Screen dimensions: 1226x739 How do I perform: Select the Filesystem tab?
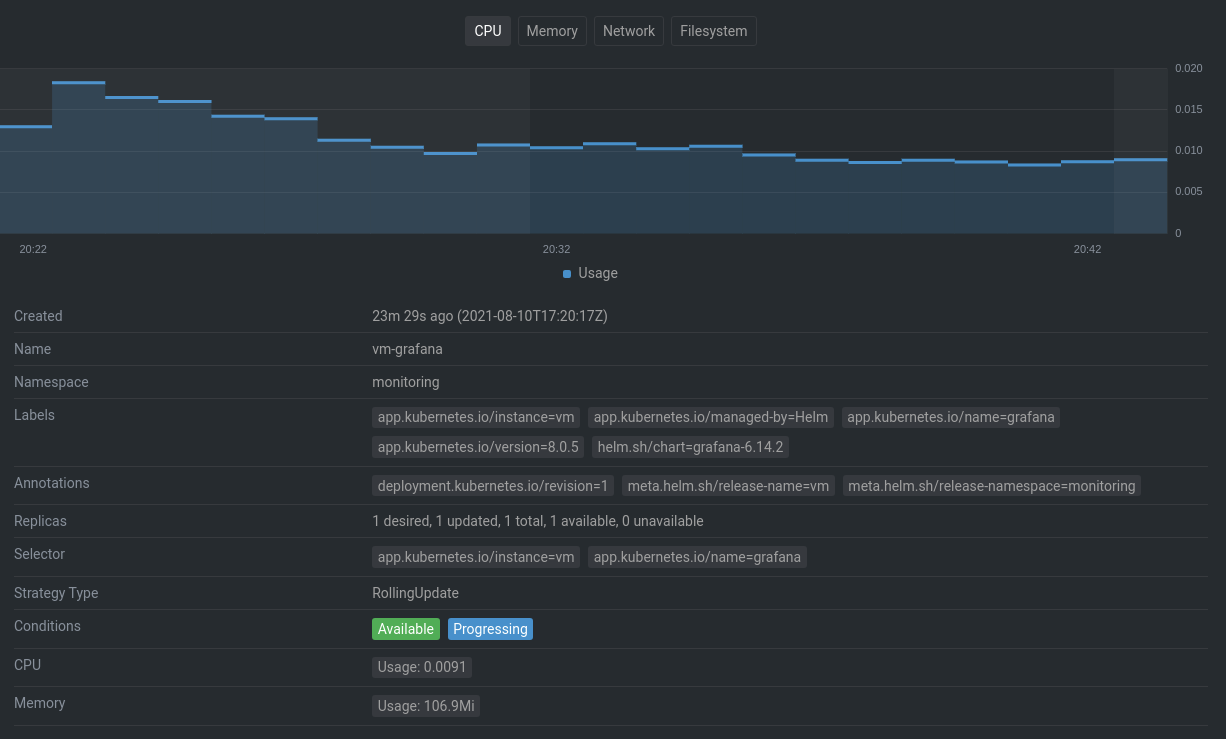point(713,31)
